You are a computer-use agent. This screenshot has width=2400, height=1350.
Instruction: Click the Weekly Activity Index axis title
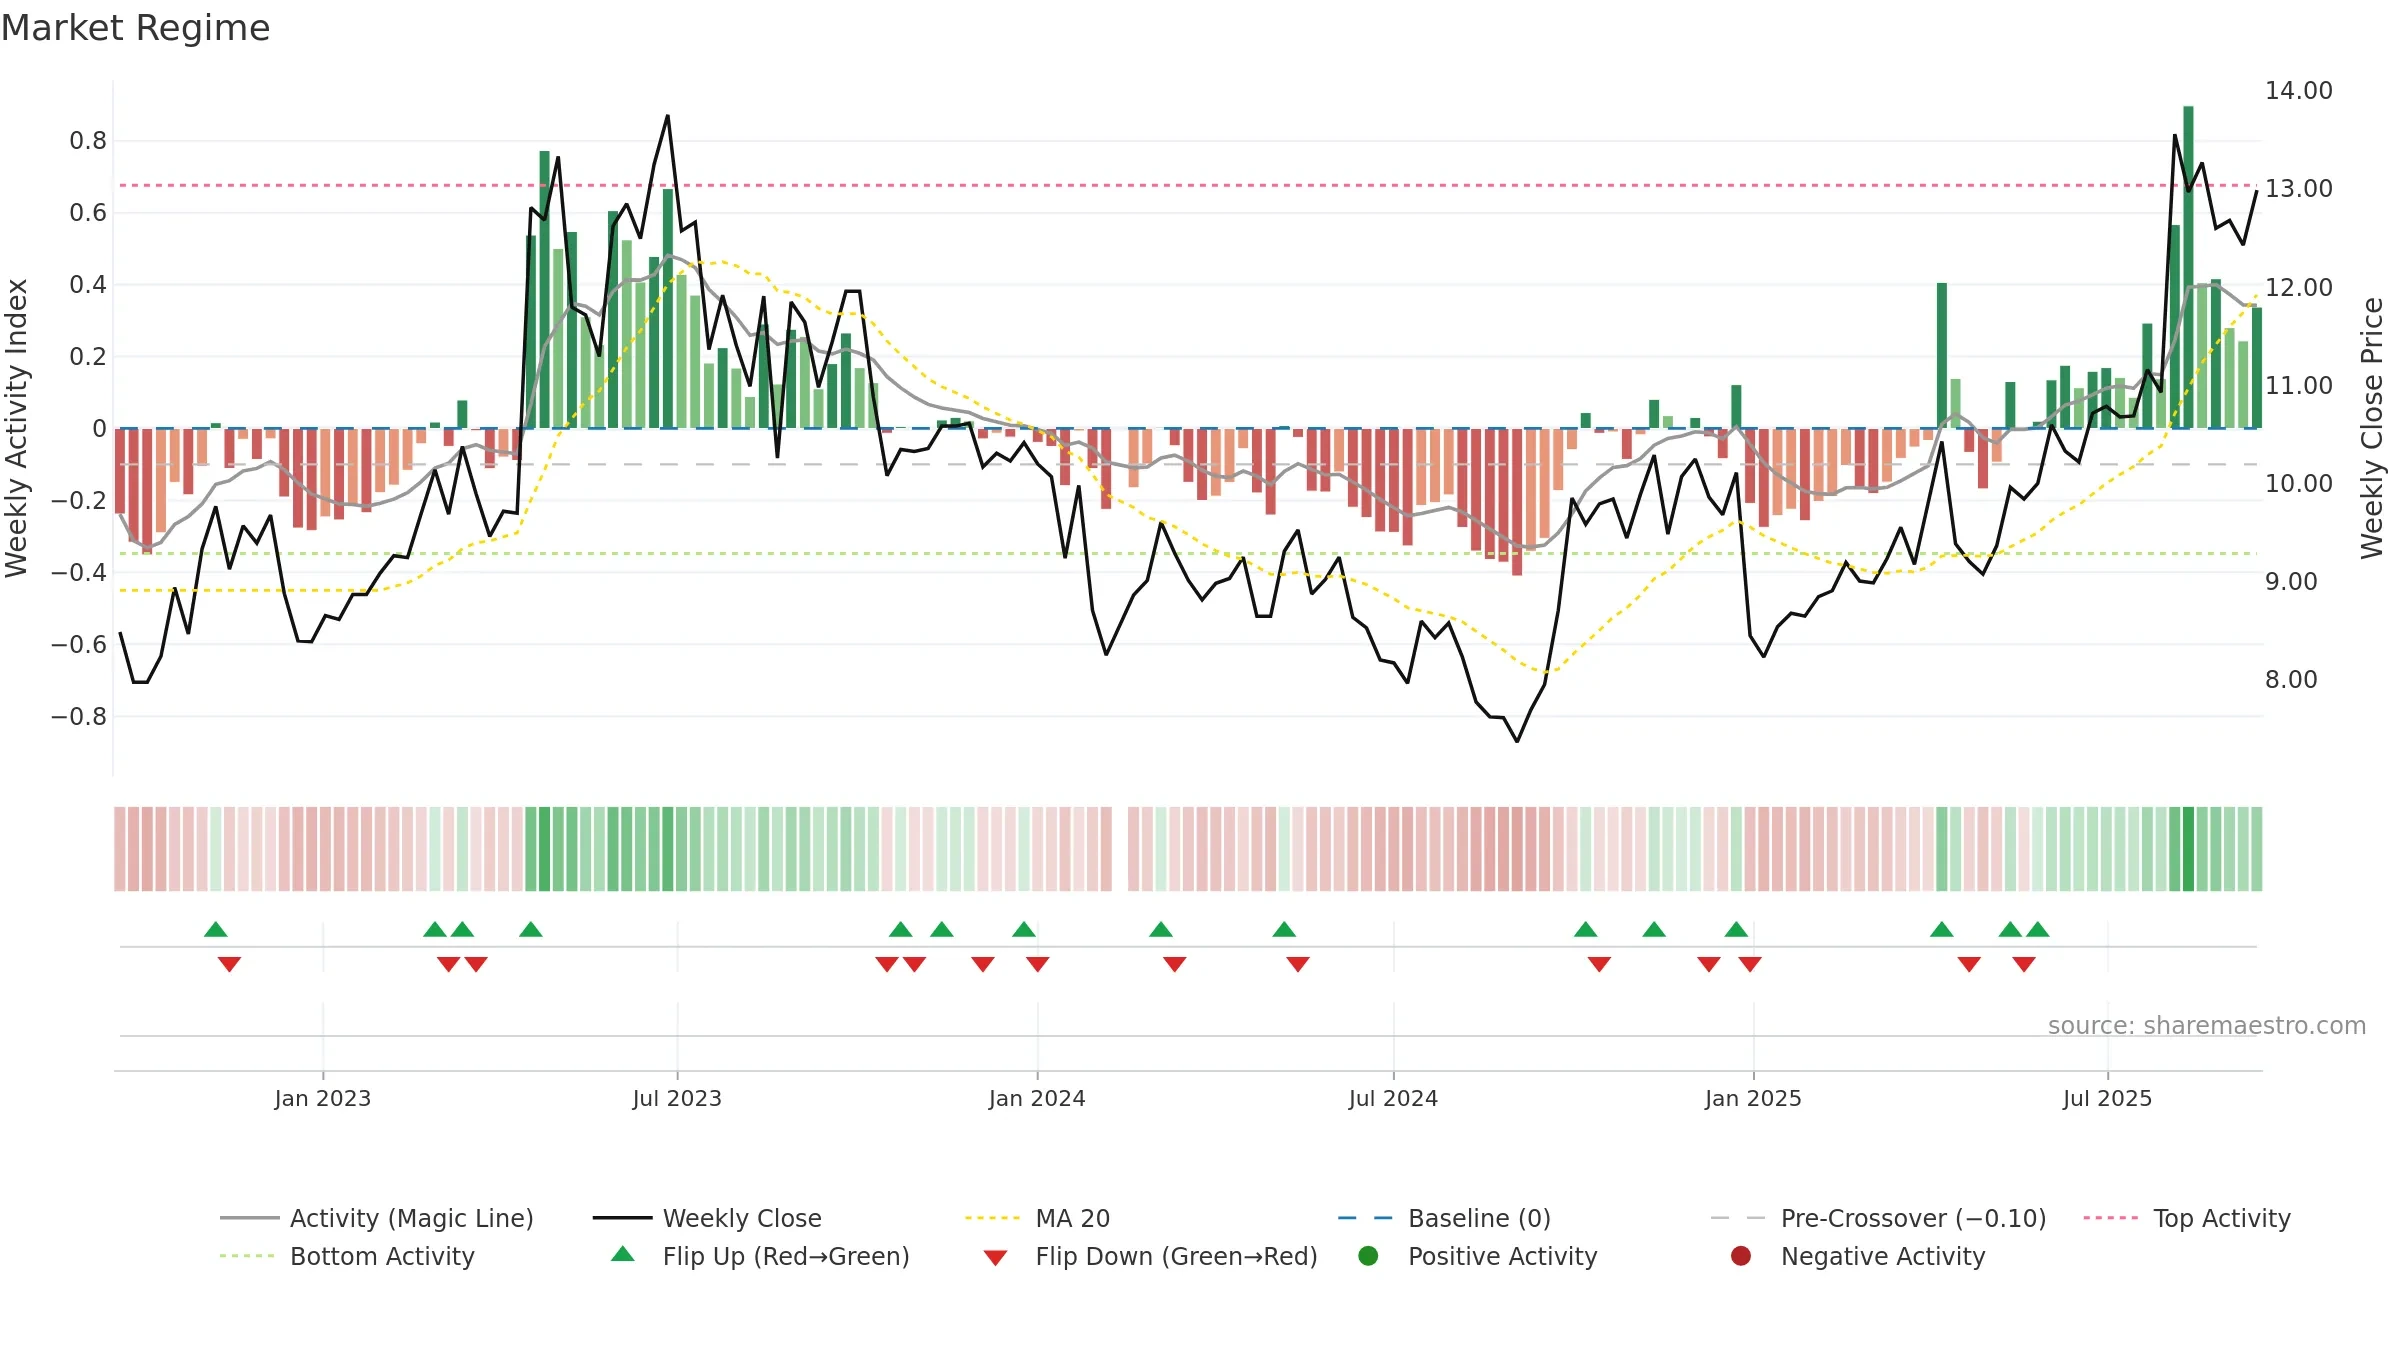click(x=16, y=428)
